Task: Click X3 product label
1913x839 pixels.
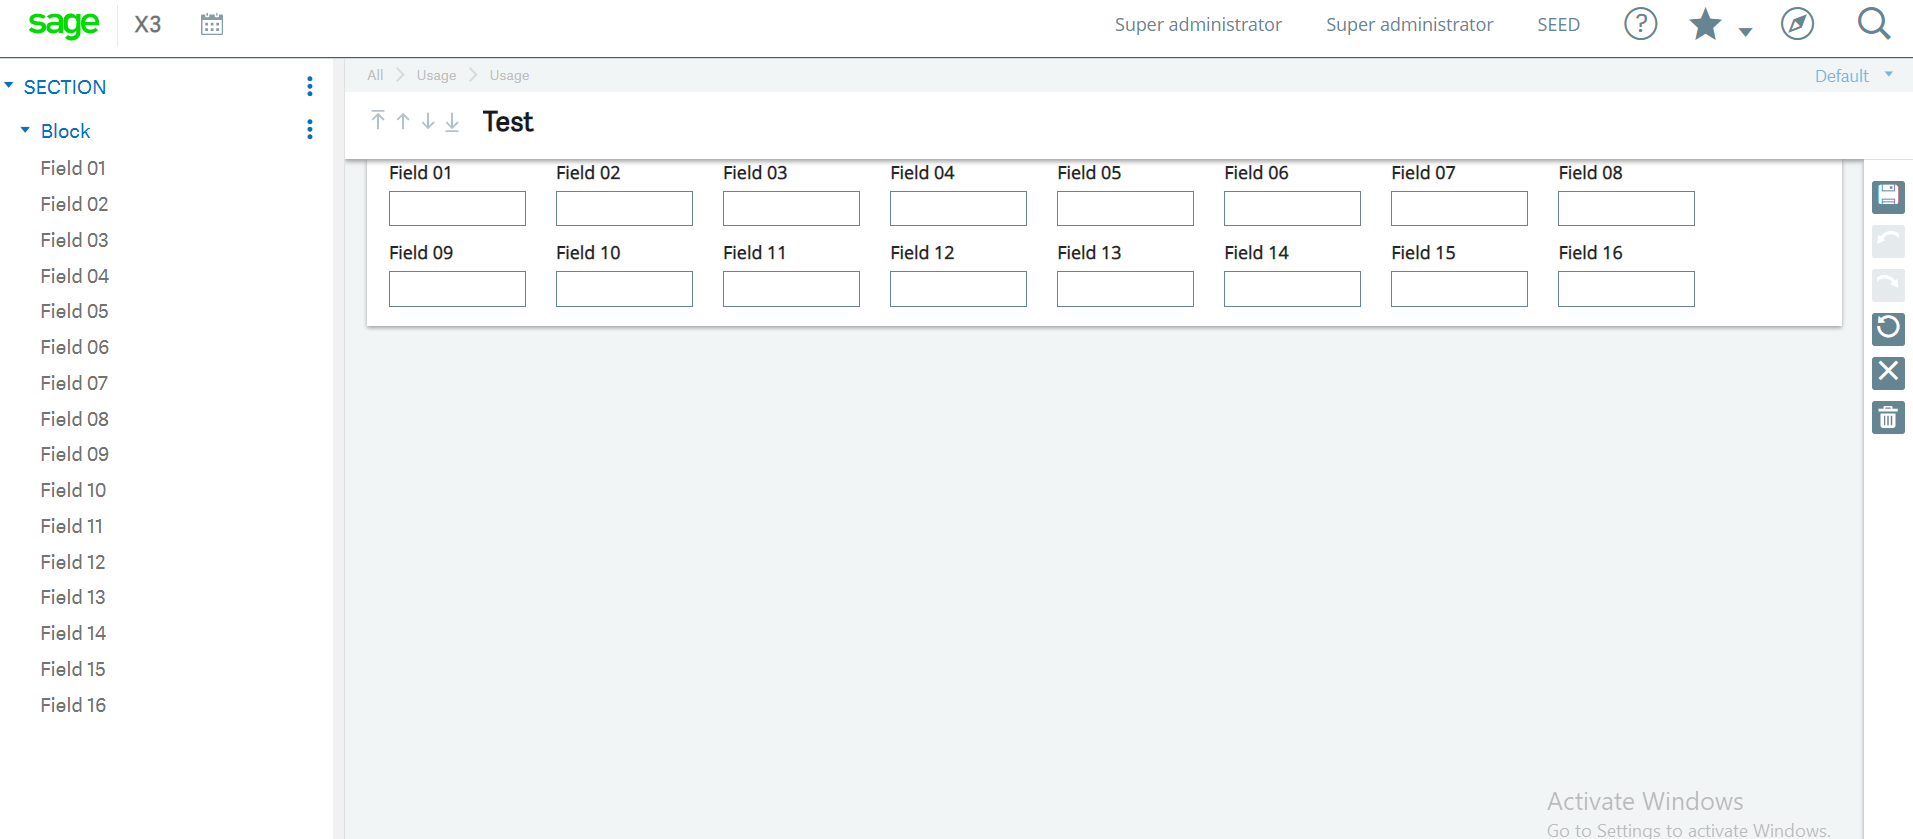Action: point(148,24)
